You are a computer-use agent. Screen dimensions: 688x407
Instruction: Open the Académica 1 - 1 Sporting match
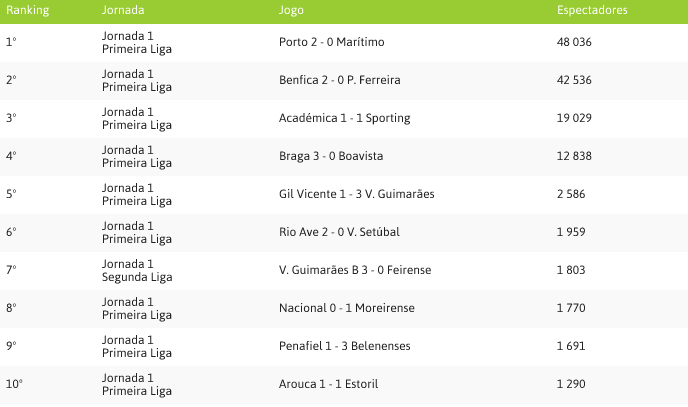point(344,118)
